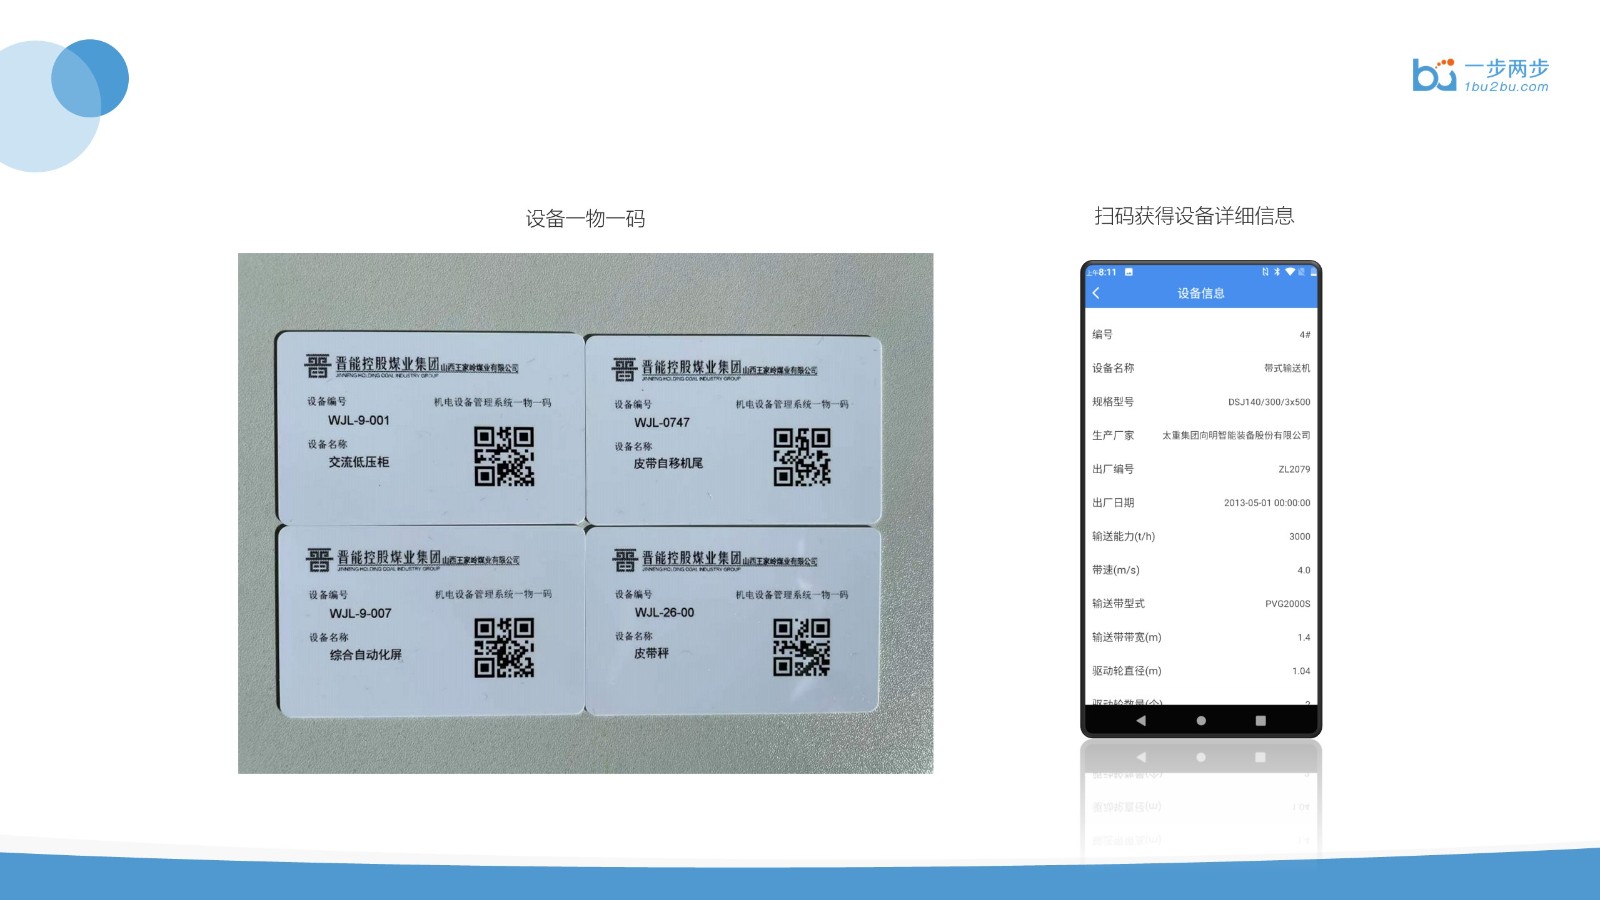Select the 4# value
1600x900 pixels.
[x=1305, y=335]
